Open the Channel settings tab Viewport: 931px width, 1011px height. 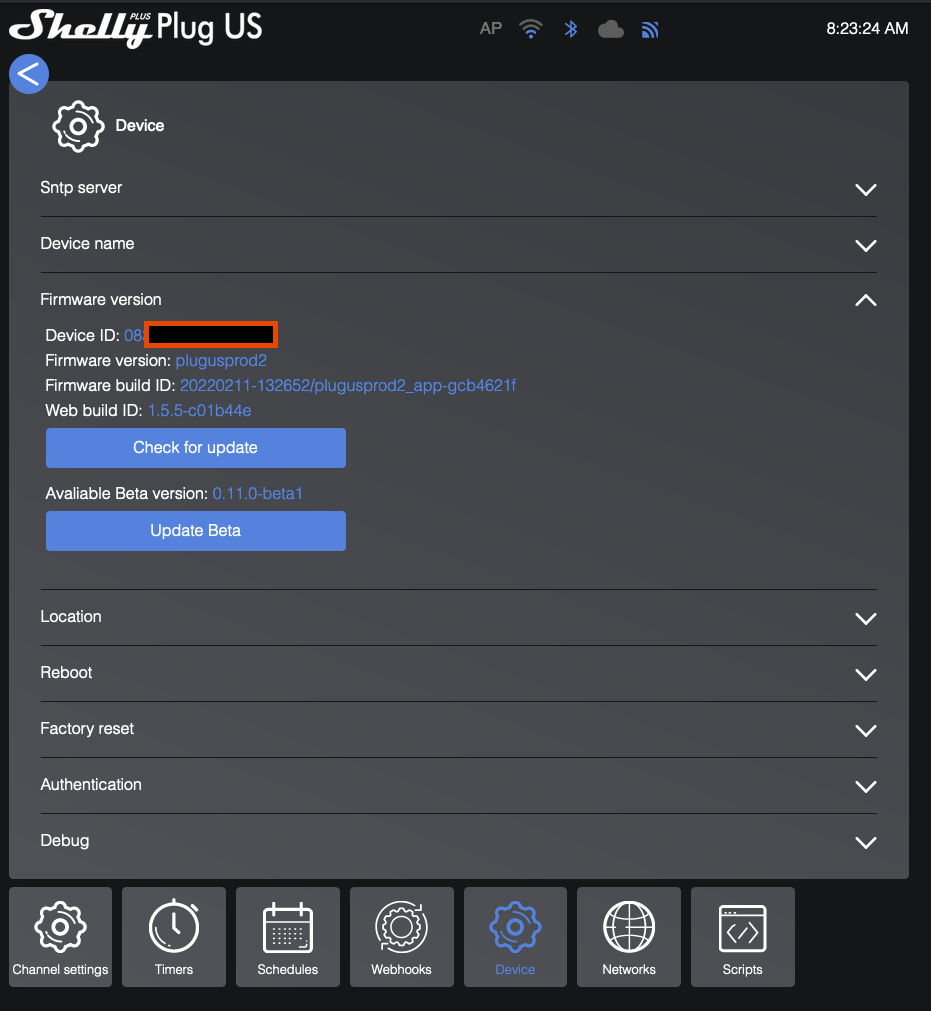click(x=61, y=937)
